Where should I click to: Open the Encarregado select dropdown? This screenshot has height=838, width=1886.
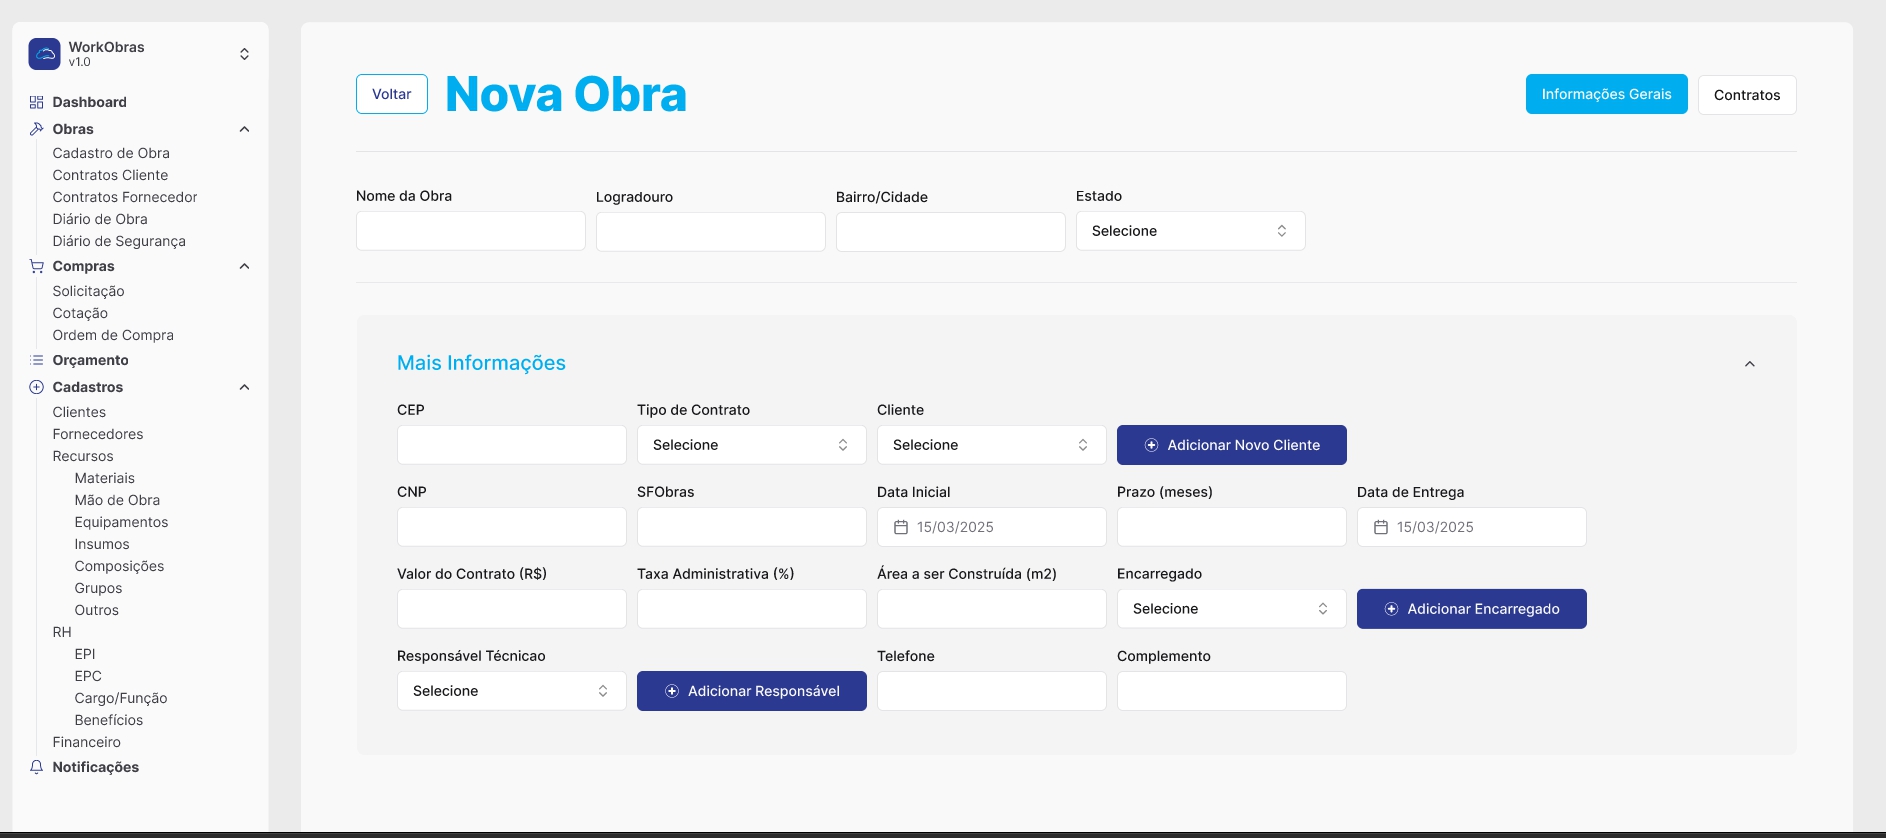click(1231, 609)
